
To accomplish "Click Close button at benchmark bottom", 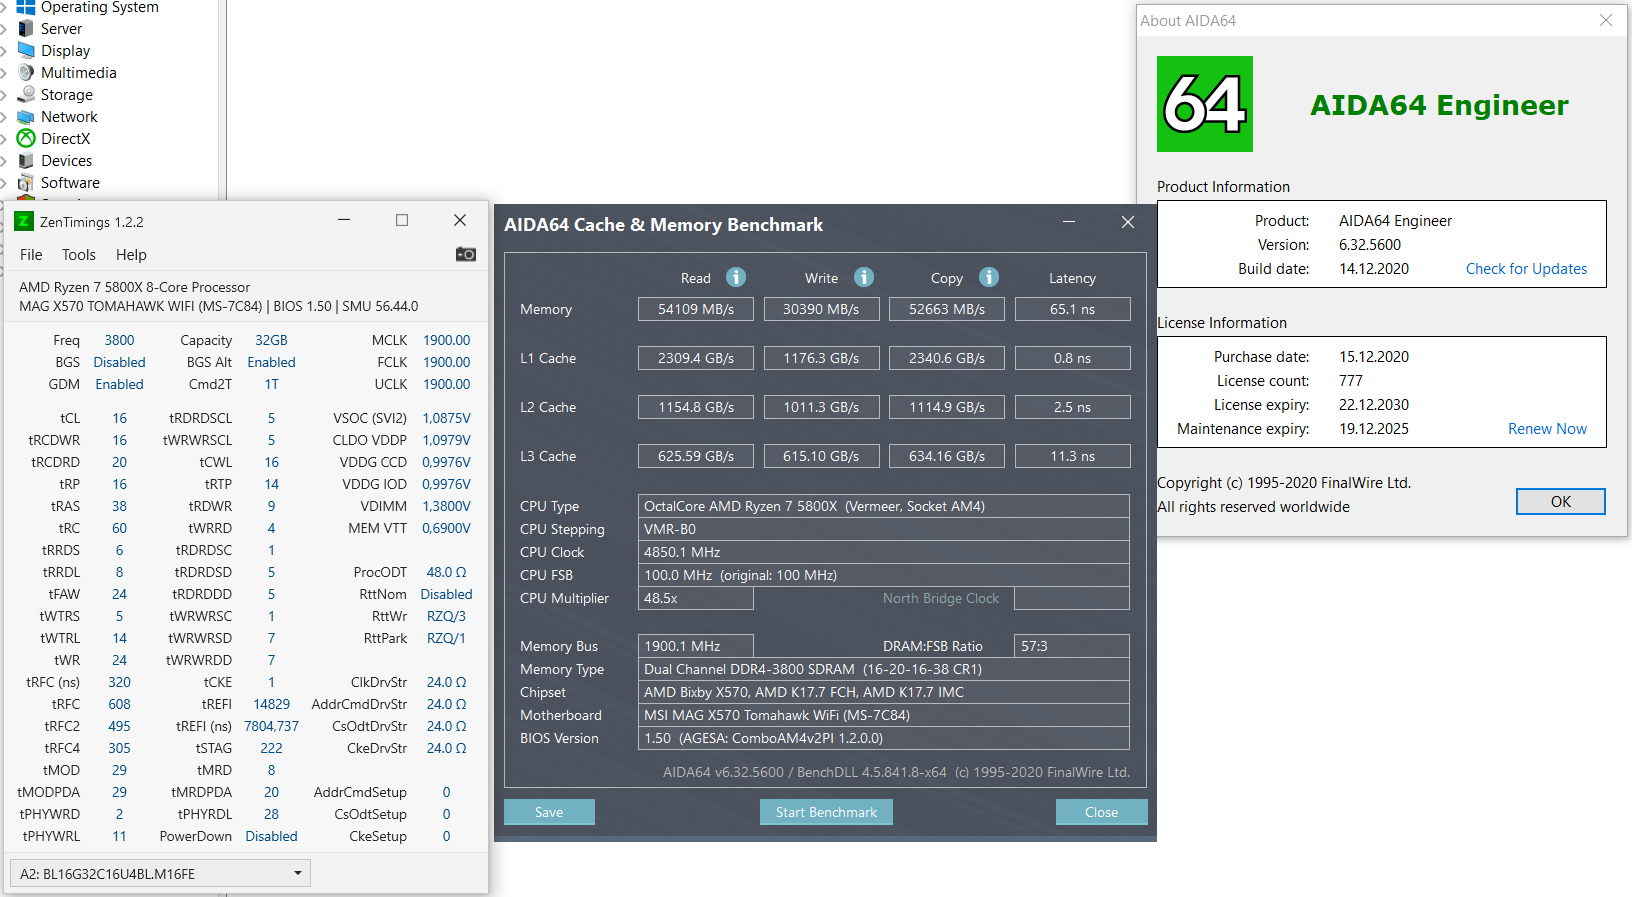I will tap(1101, 812).
